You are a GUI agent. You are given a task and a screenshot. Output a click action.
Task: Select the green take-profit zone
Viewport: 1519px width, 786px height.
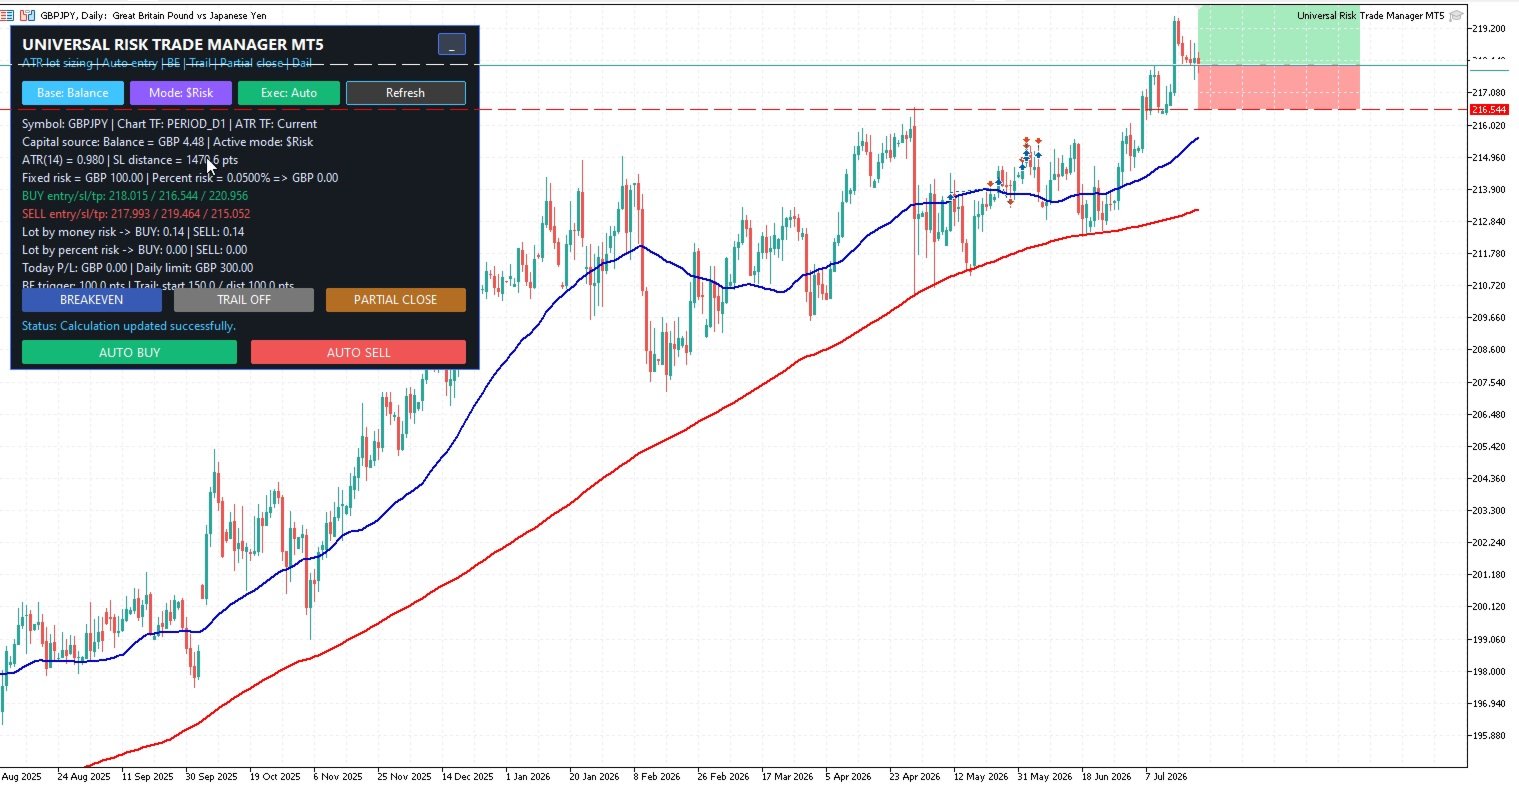[1279, 35]
